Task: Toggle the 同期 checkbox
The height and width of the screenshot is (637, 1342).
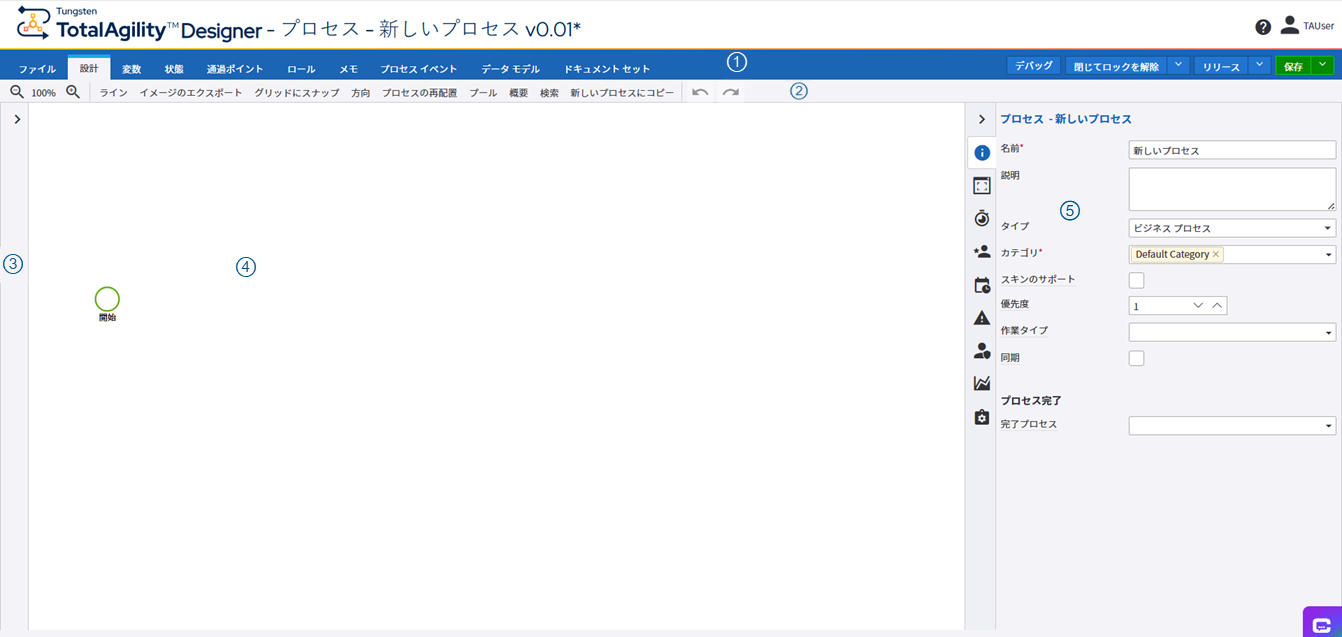Action: point(1136,357)
